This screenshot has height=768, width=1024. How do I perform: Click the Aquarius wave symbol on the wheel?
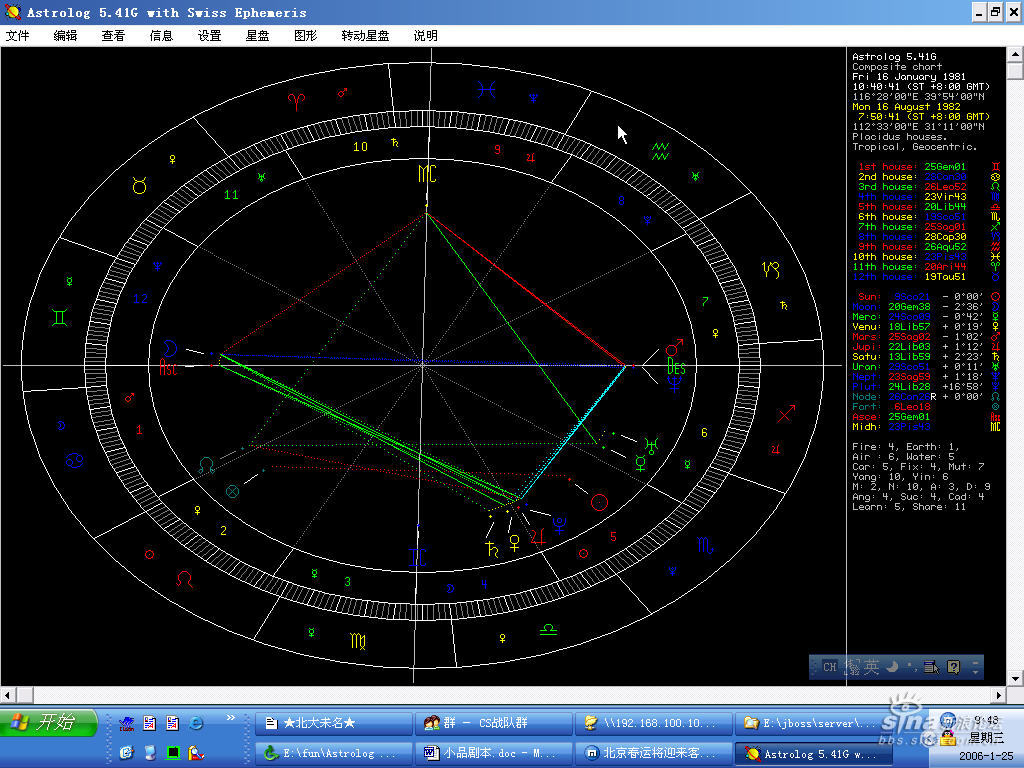coord(660,152)
